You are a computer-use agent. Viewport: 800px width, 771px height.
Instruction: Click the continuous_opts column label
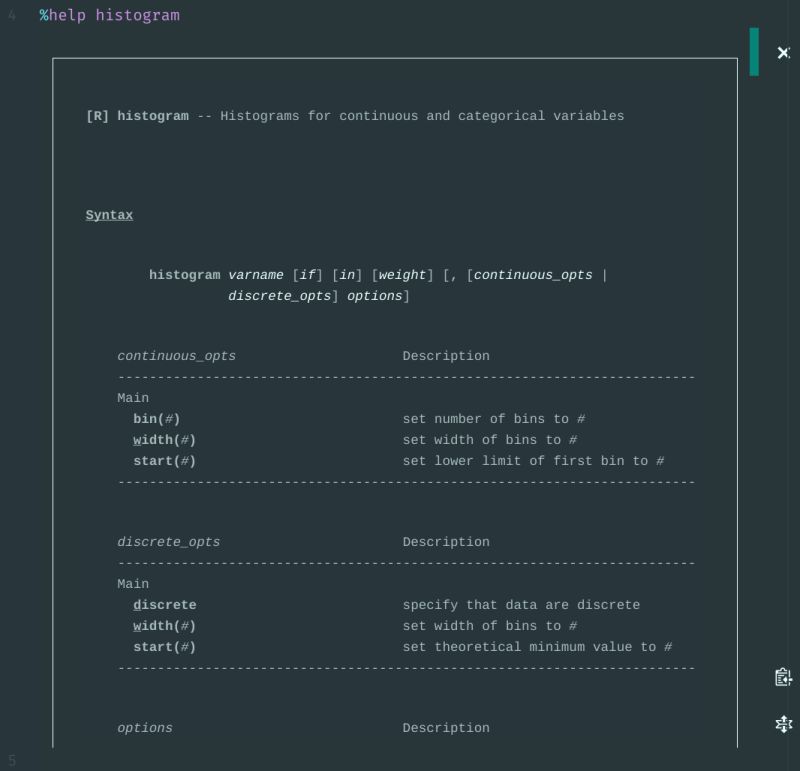tap(176, 355)
